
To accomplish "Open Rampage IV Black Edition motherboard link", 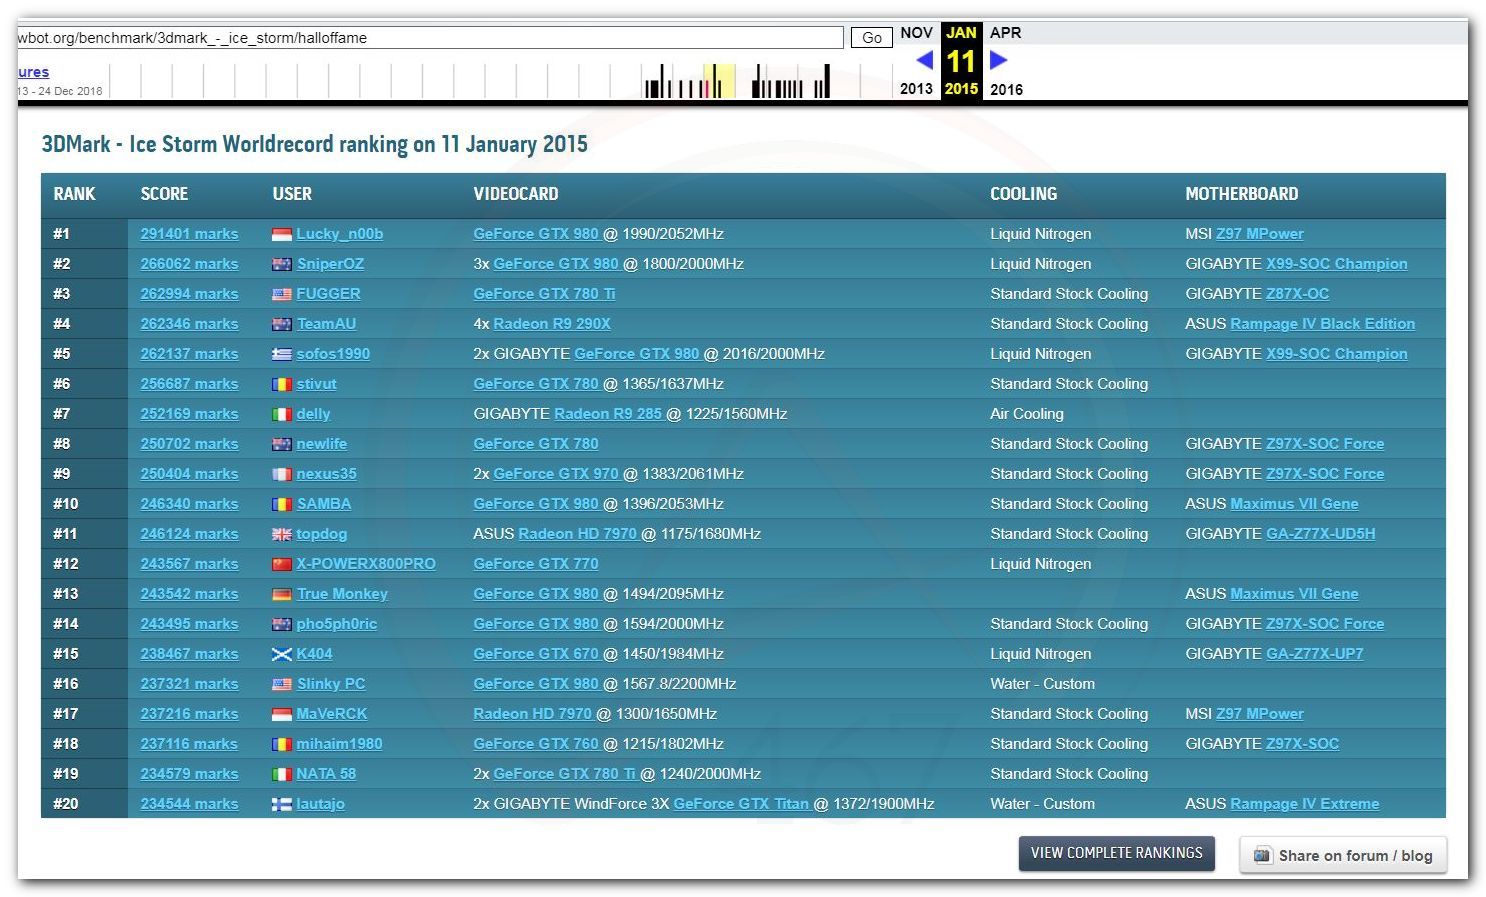I will point(1322,324).
